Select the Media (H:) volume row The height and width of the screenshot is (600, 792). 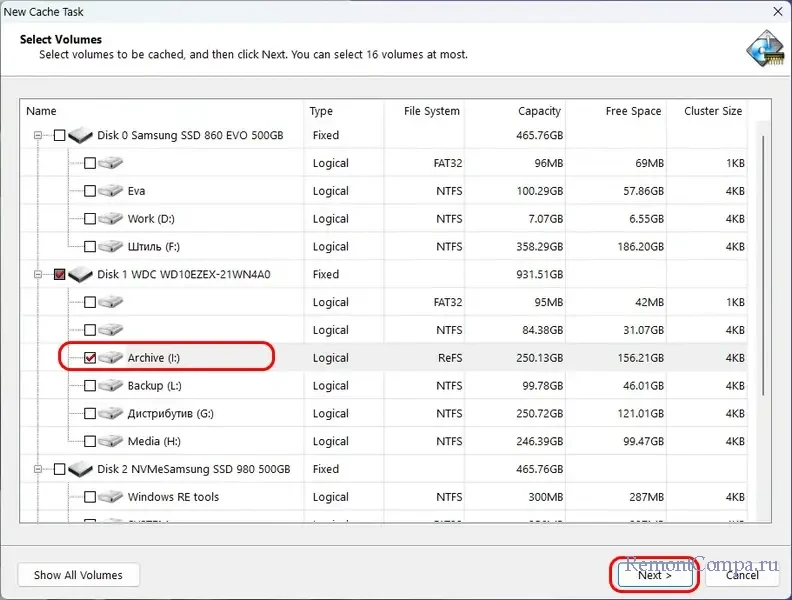pos(157,441)
